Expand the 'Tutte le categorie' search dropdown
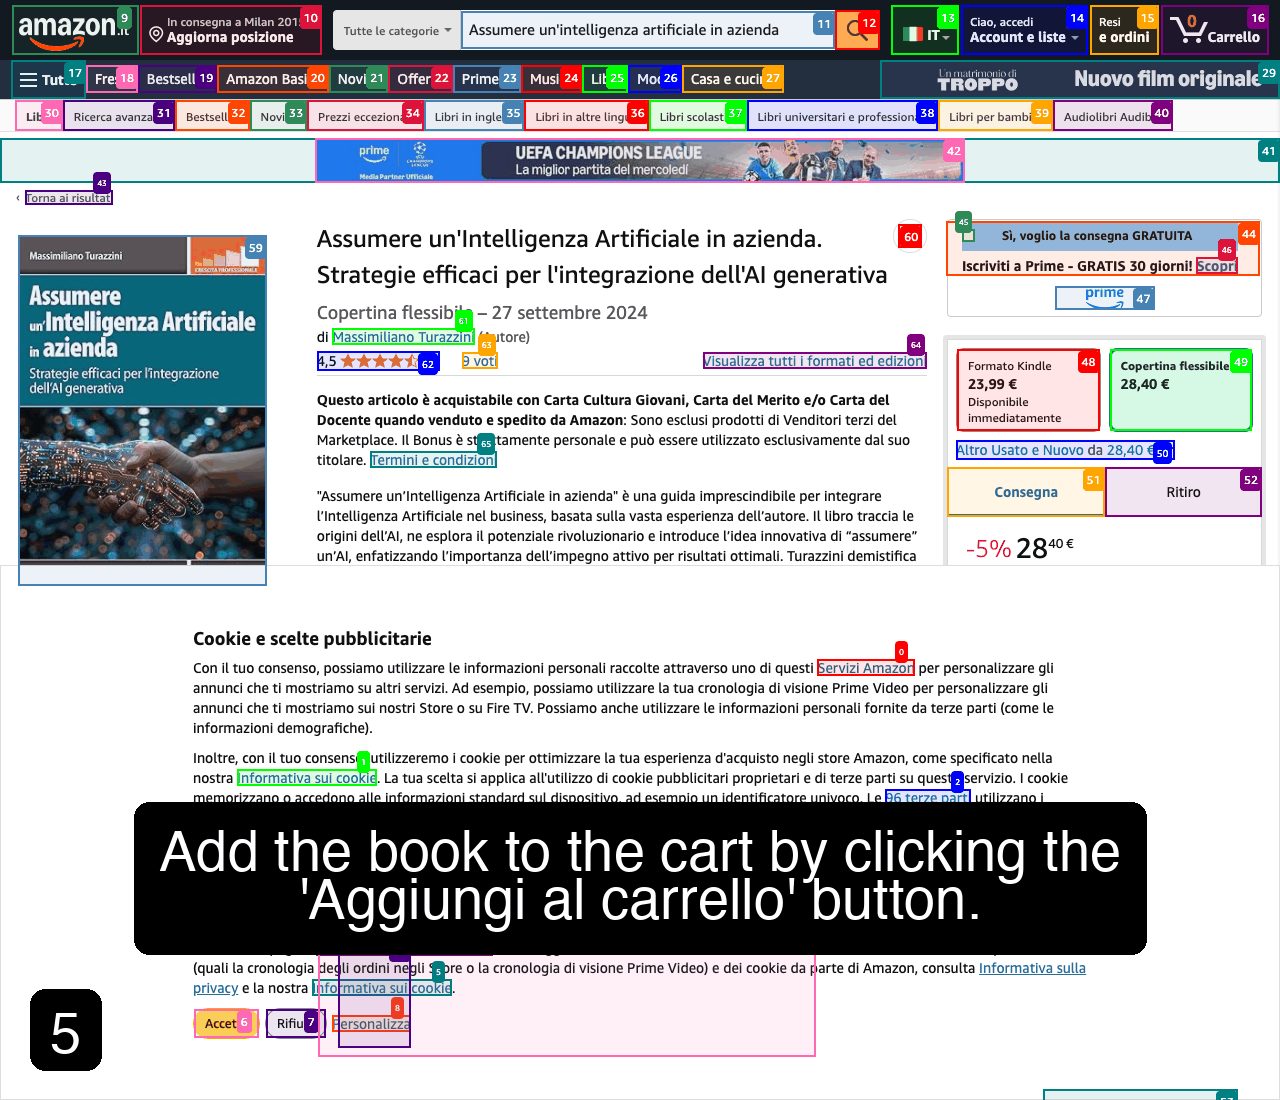1280x1100 pixels. click(x=397, y=31)
